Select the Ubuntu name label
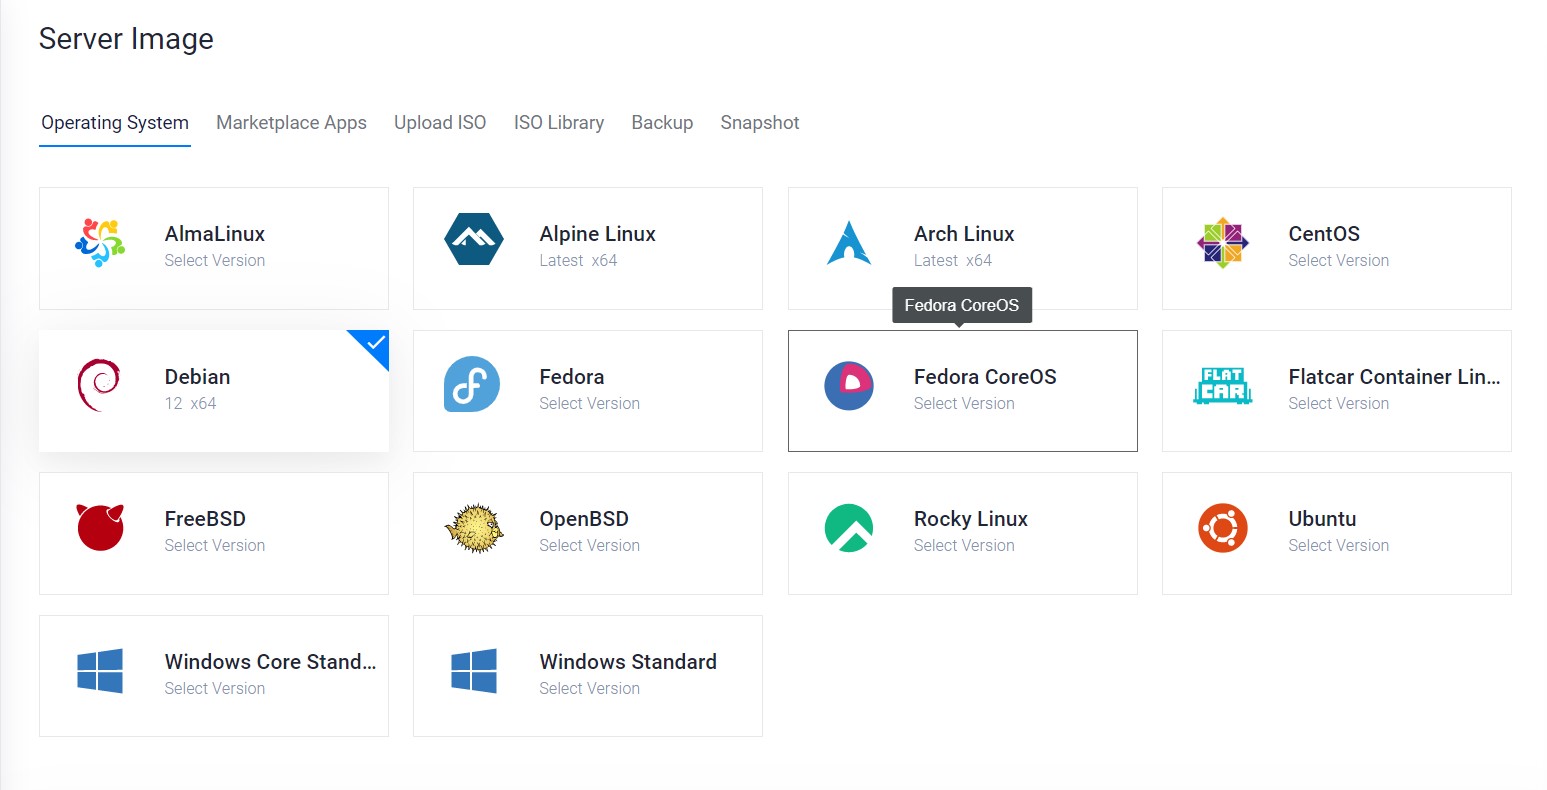Viewport: 1547px width, 790px height. (1322, 519)
